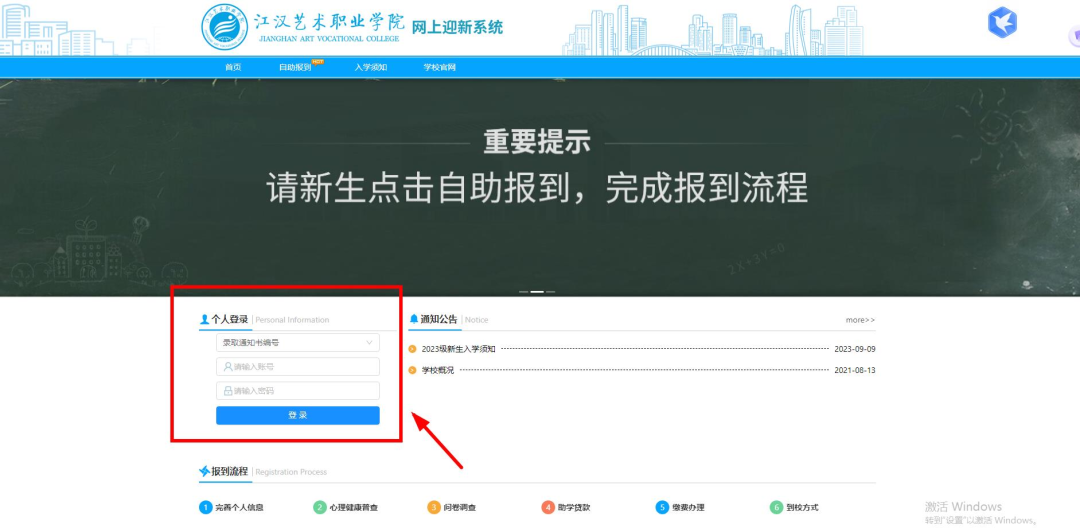Go to the 入学须知 menu item
Image resolution: width=1080 pixels, height=532 pixels.
point(370,67)
